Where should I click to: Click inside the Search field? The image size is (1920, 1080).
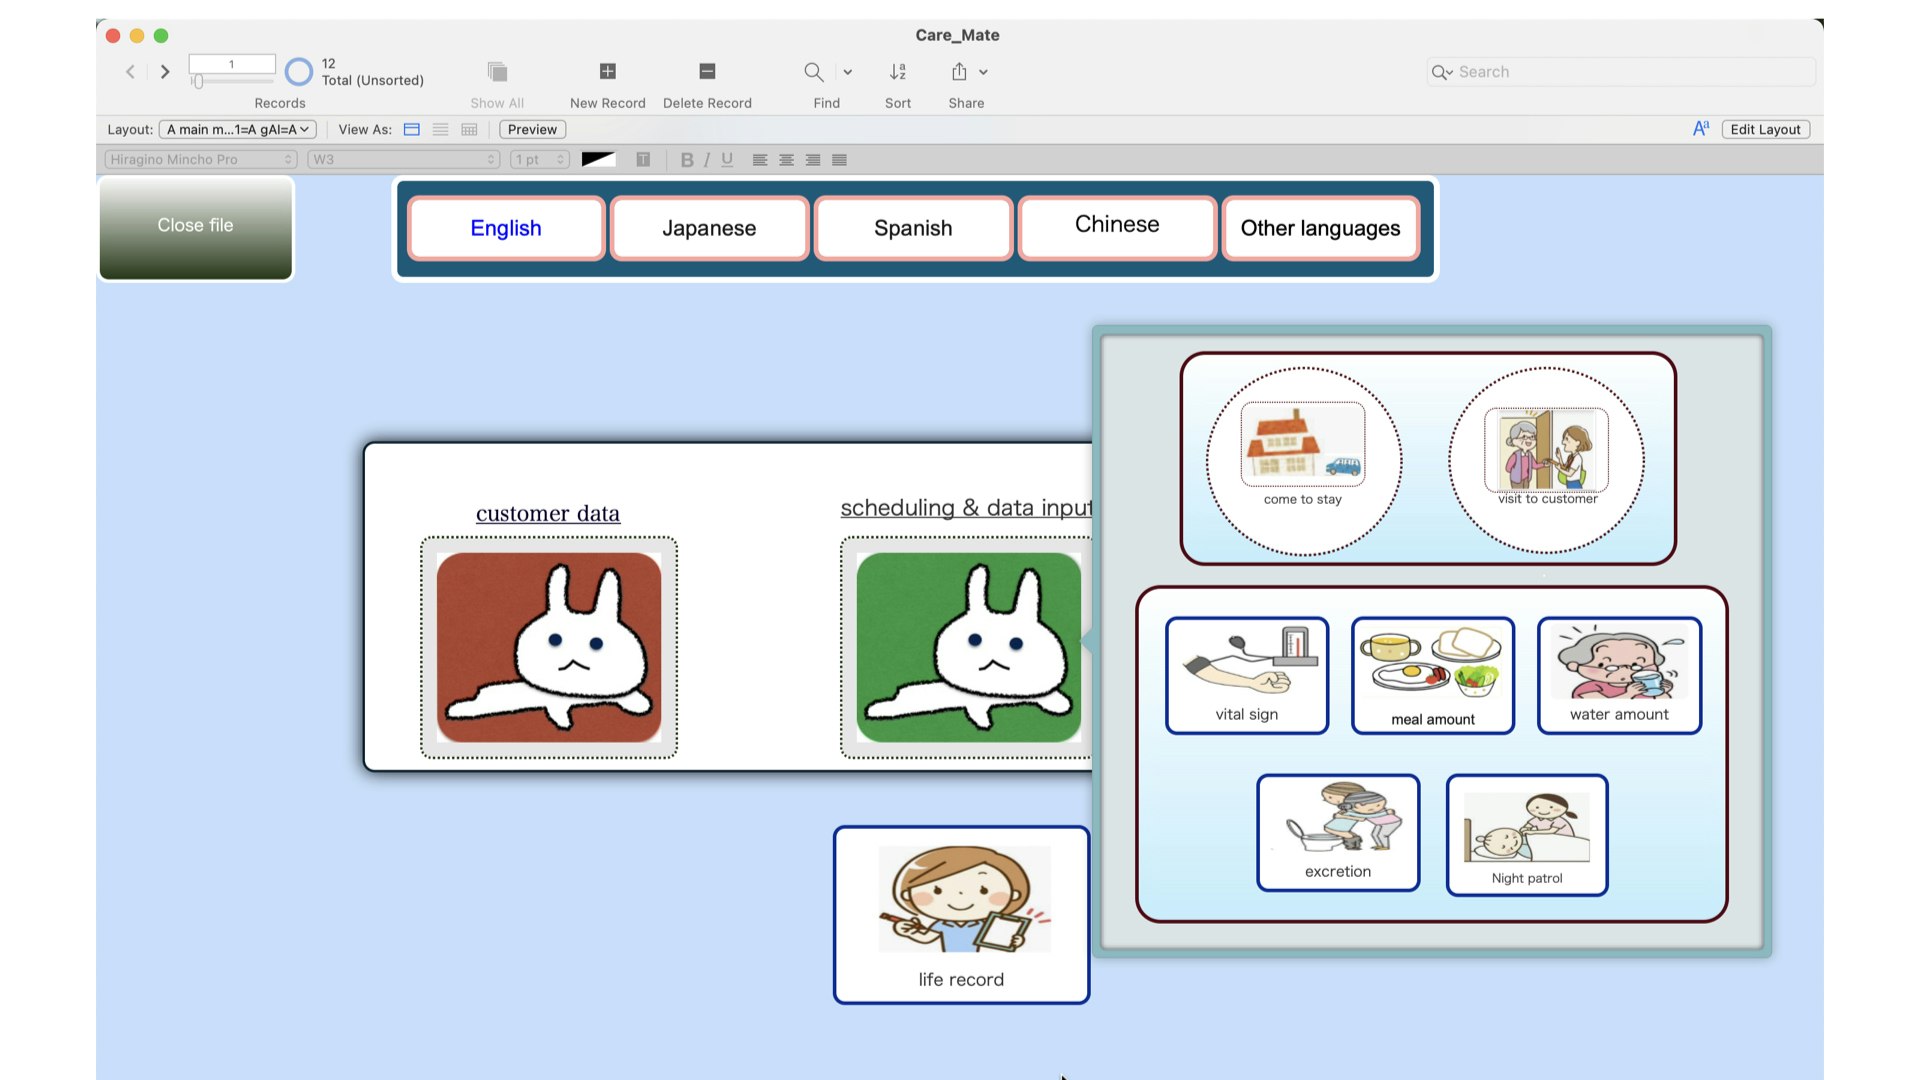(1620, 71)
